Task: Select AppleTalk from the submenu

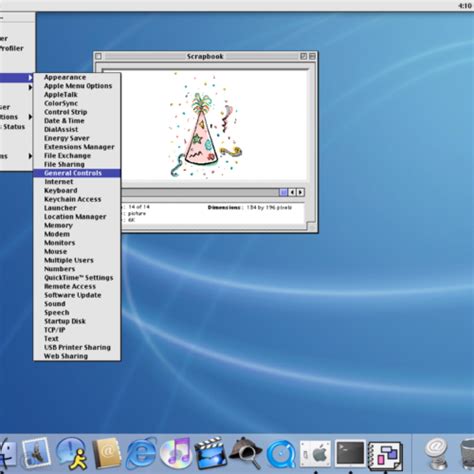Action: pos(77,95)
